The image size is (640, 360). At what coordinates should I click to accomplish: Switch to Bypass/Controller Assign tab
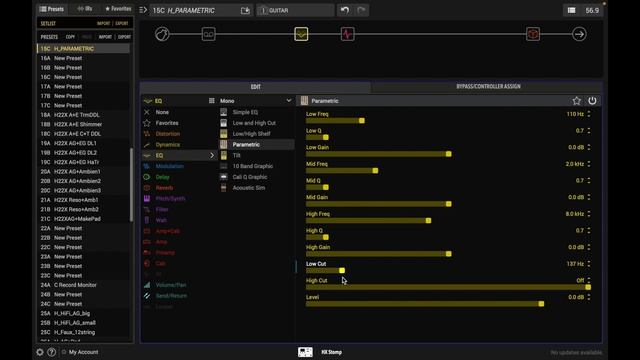(488, 87)
